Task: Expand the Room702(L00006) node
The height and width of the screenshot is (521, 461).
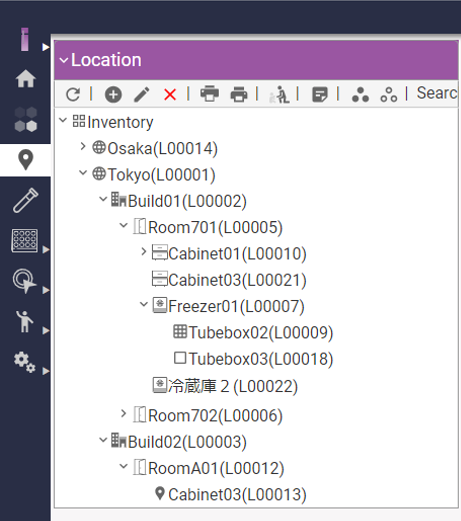Action: tap(124, 414)
